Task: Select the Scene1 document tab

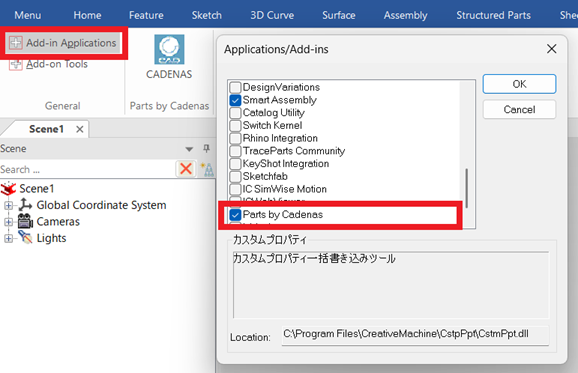Action: (x=46, y=129)
